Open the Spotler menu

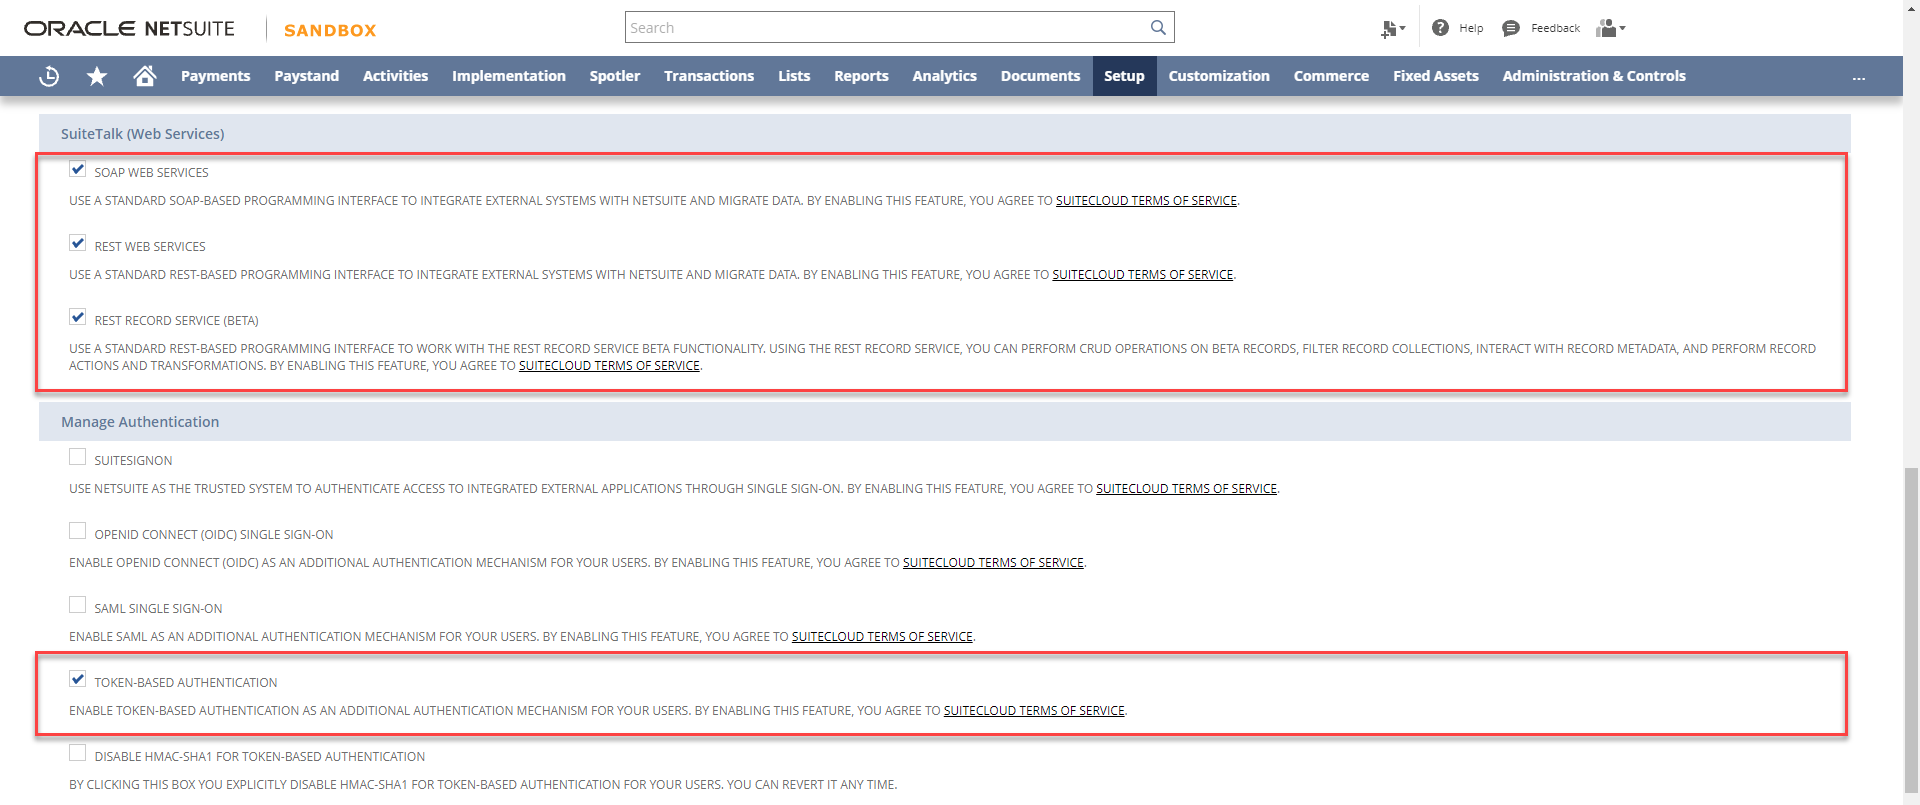click(614, 76)
